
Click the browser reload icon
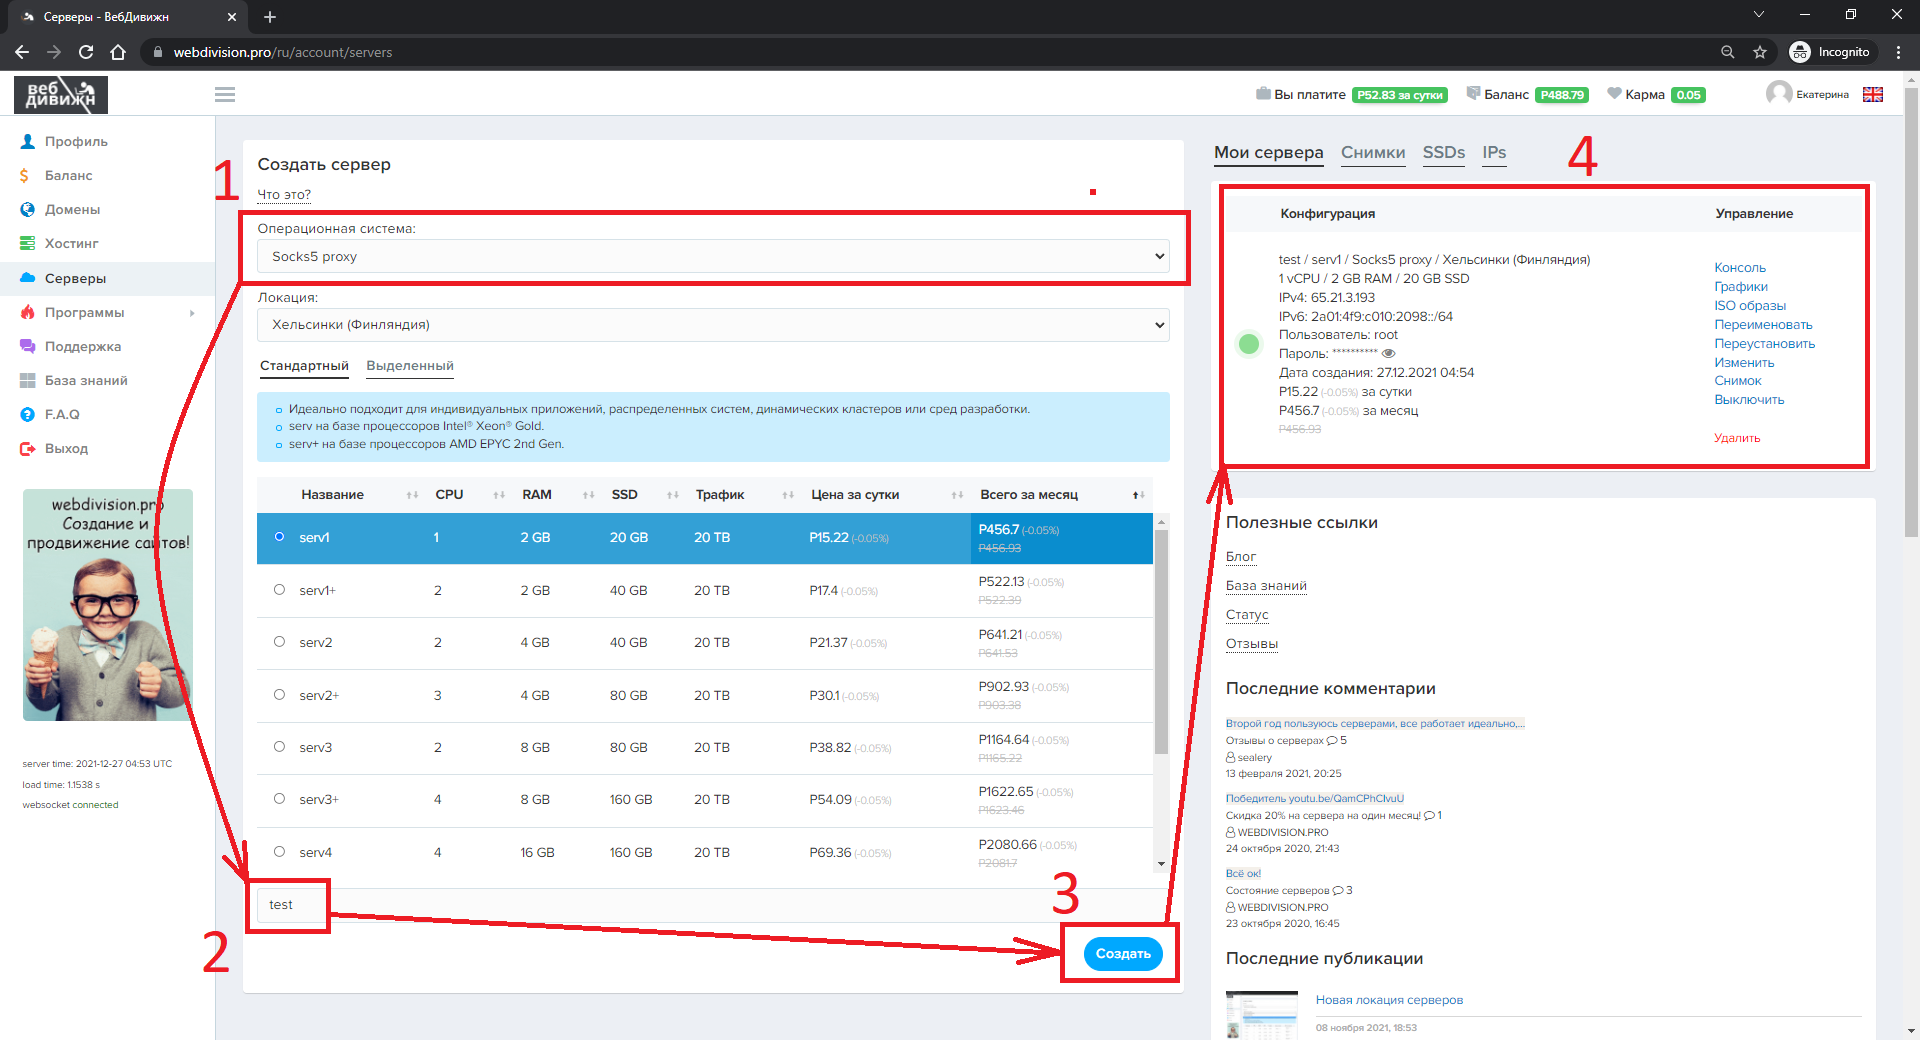pos(86,52)
